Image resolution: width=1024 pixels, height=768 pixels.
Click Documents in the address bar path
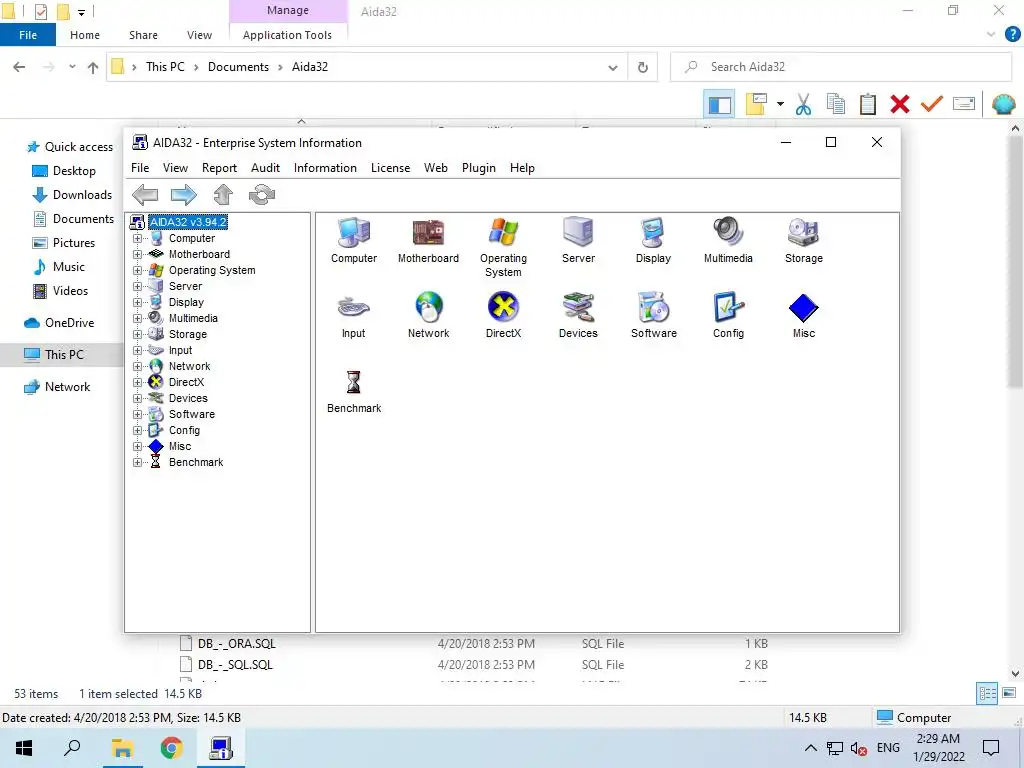click(x=238, y=67)
